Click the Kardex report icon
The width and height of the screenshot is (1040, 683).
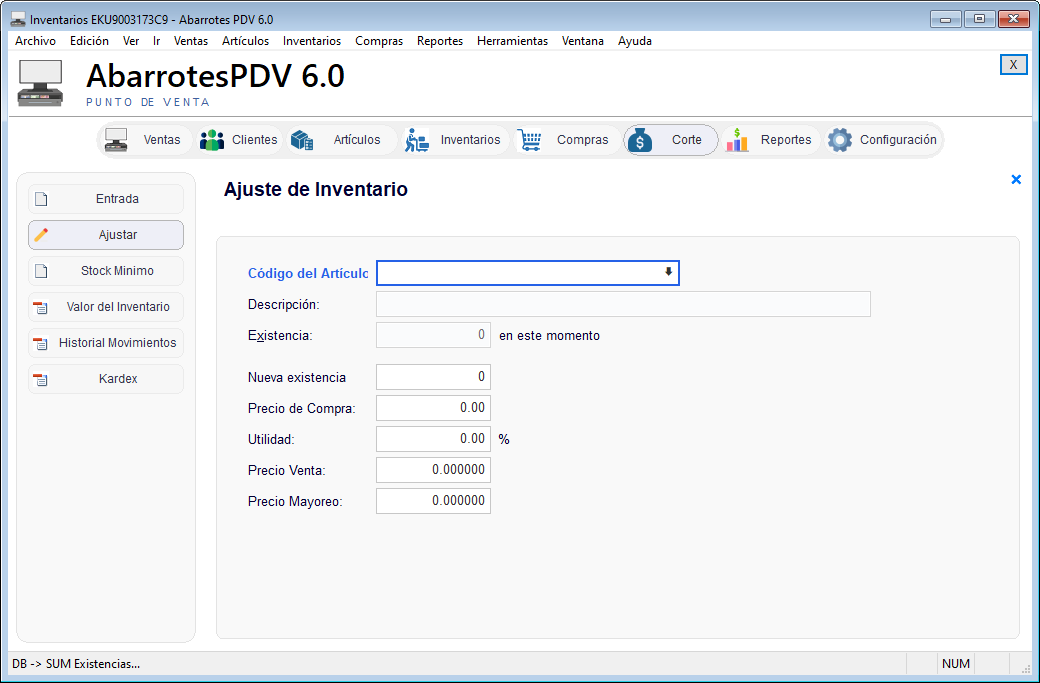click(41, 379)
